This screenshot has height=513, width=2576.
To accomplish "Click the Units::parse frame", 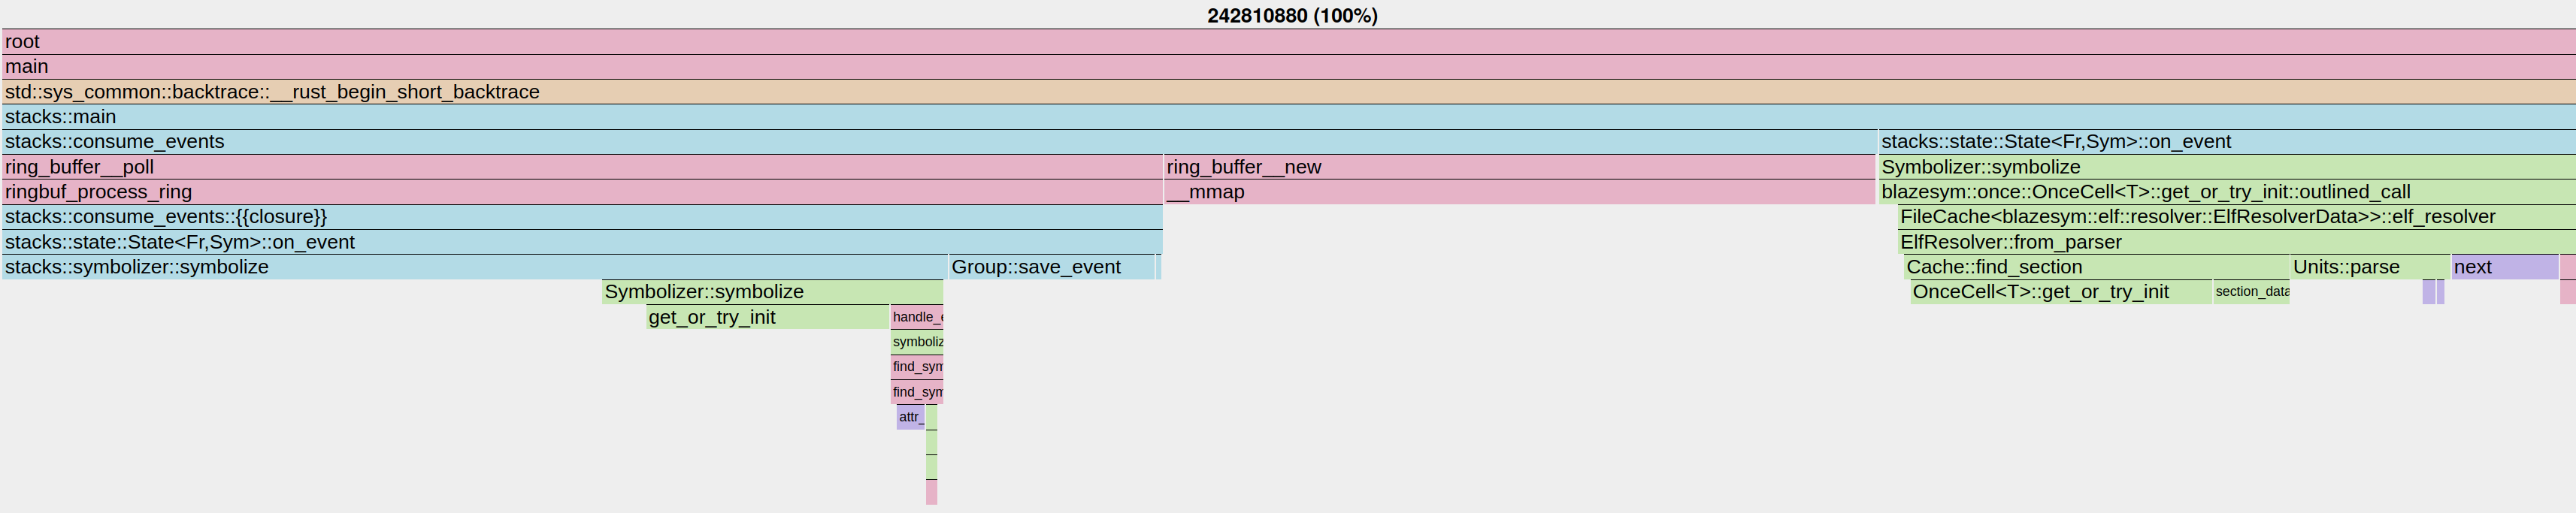I will pos(2369,267).
